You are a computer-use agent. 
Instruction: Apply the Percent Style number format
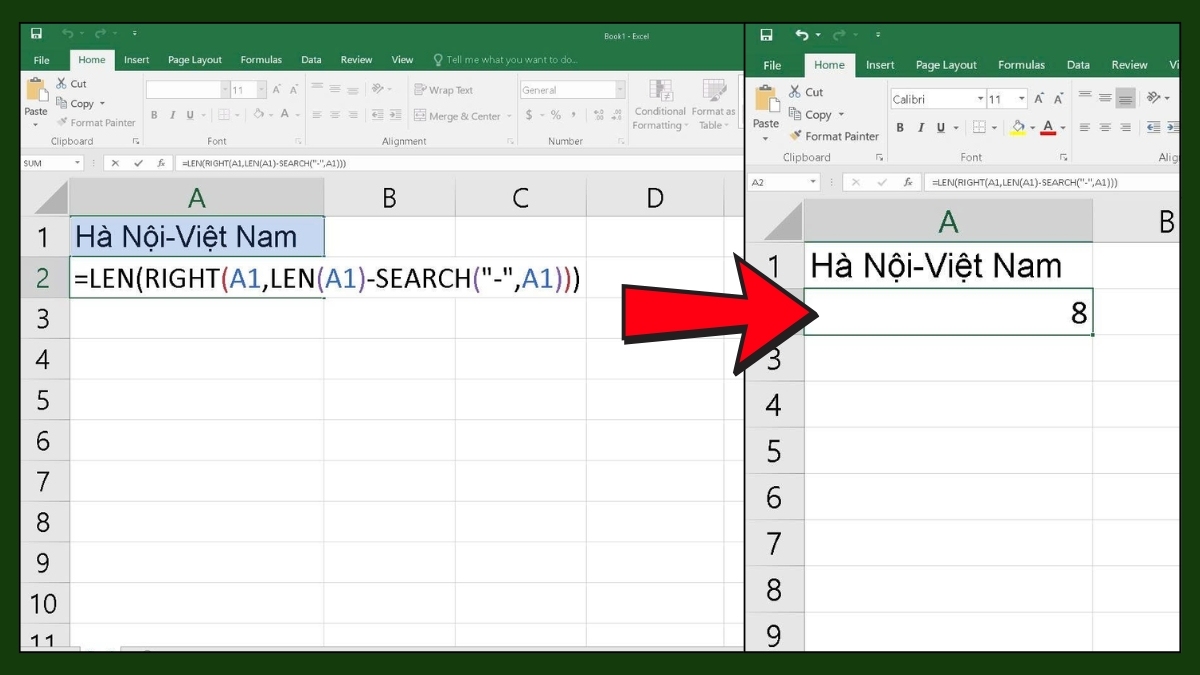[x=557, y=113]
